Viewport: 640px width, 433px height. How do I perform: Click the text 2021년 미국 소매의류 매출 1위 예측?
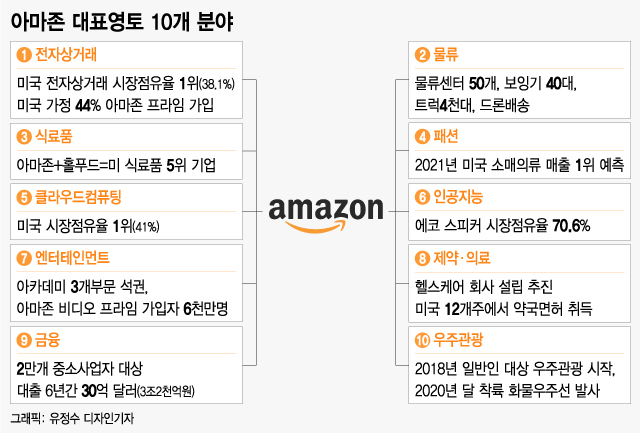coord(520,163)
